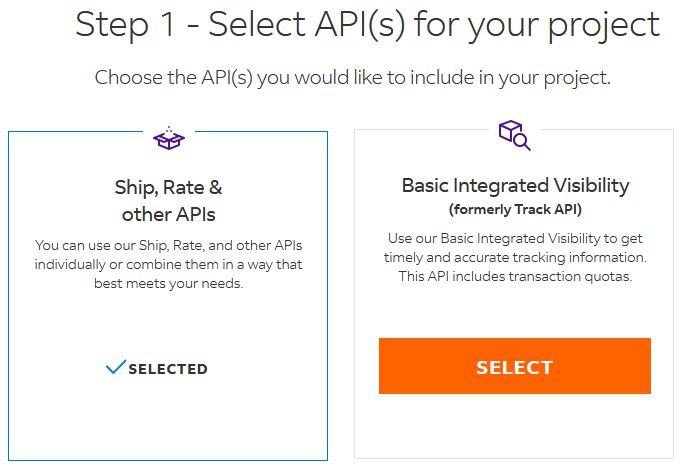
Task: Click "You can use our Ship, Rate" line
Action: (168, 245)
